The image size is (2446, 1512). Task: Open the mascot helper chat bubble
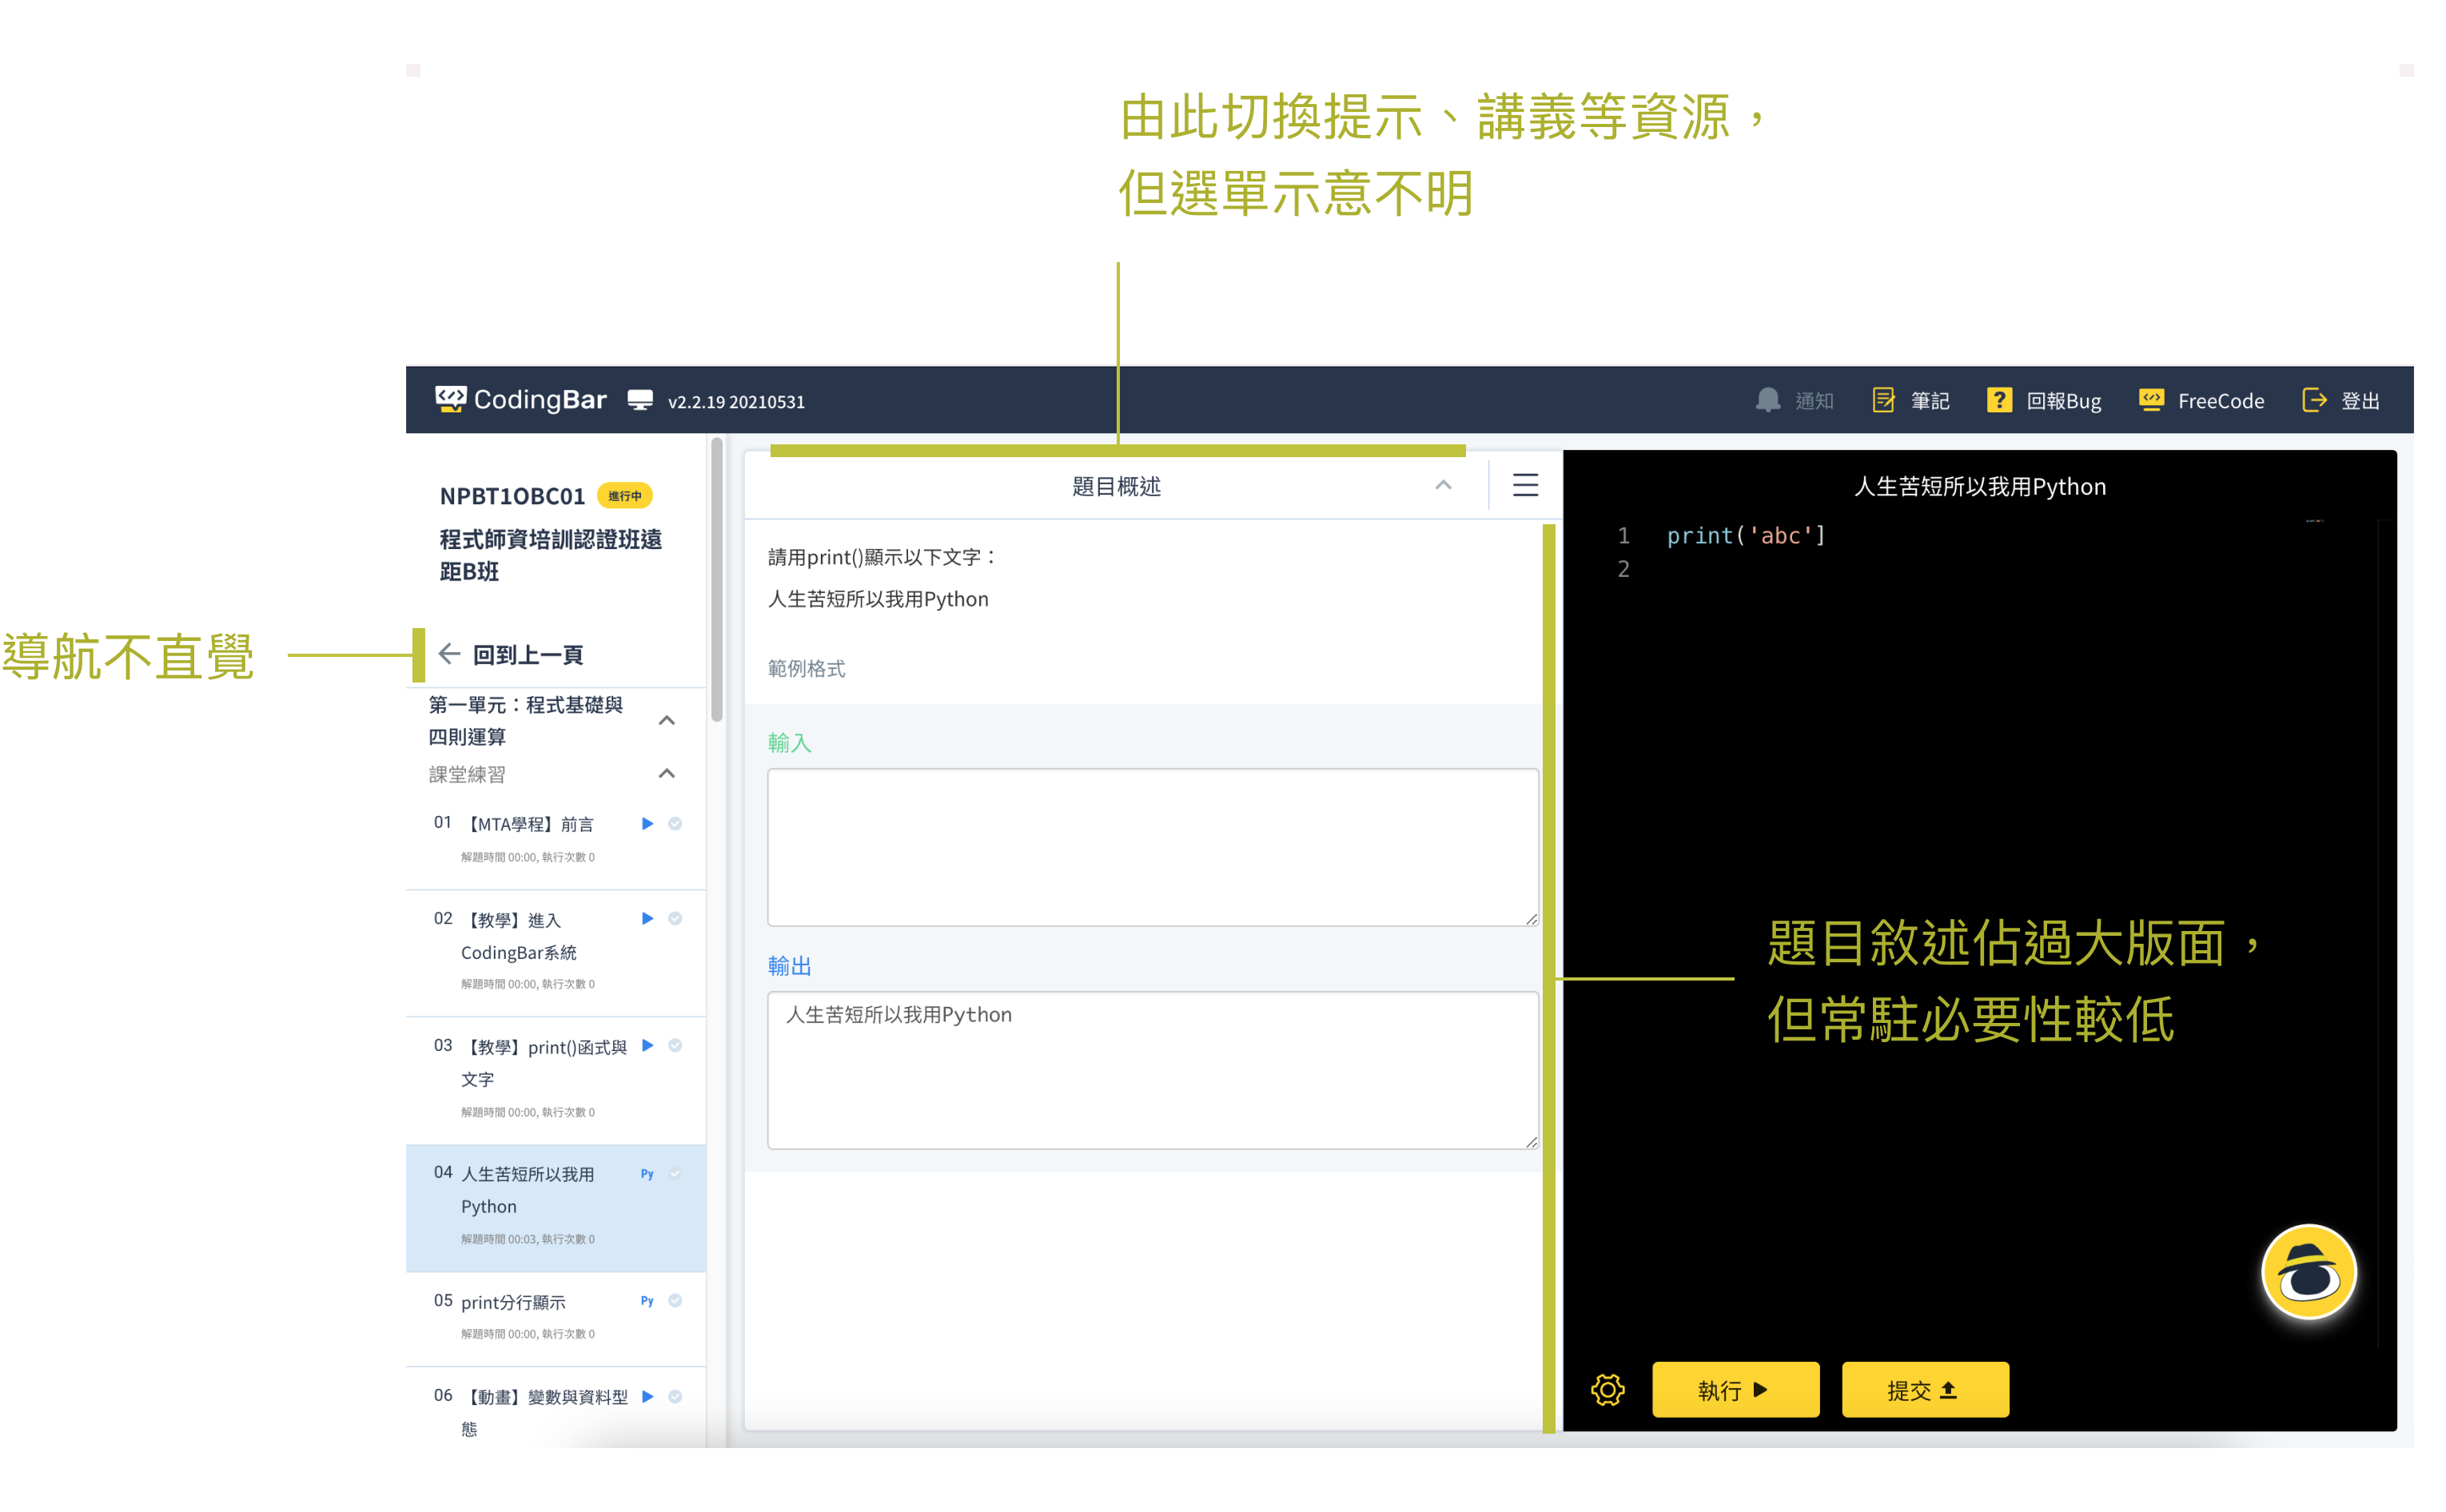coord(2308,1272)
